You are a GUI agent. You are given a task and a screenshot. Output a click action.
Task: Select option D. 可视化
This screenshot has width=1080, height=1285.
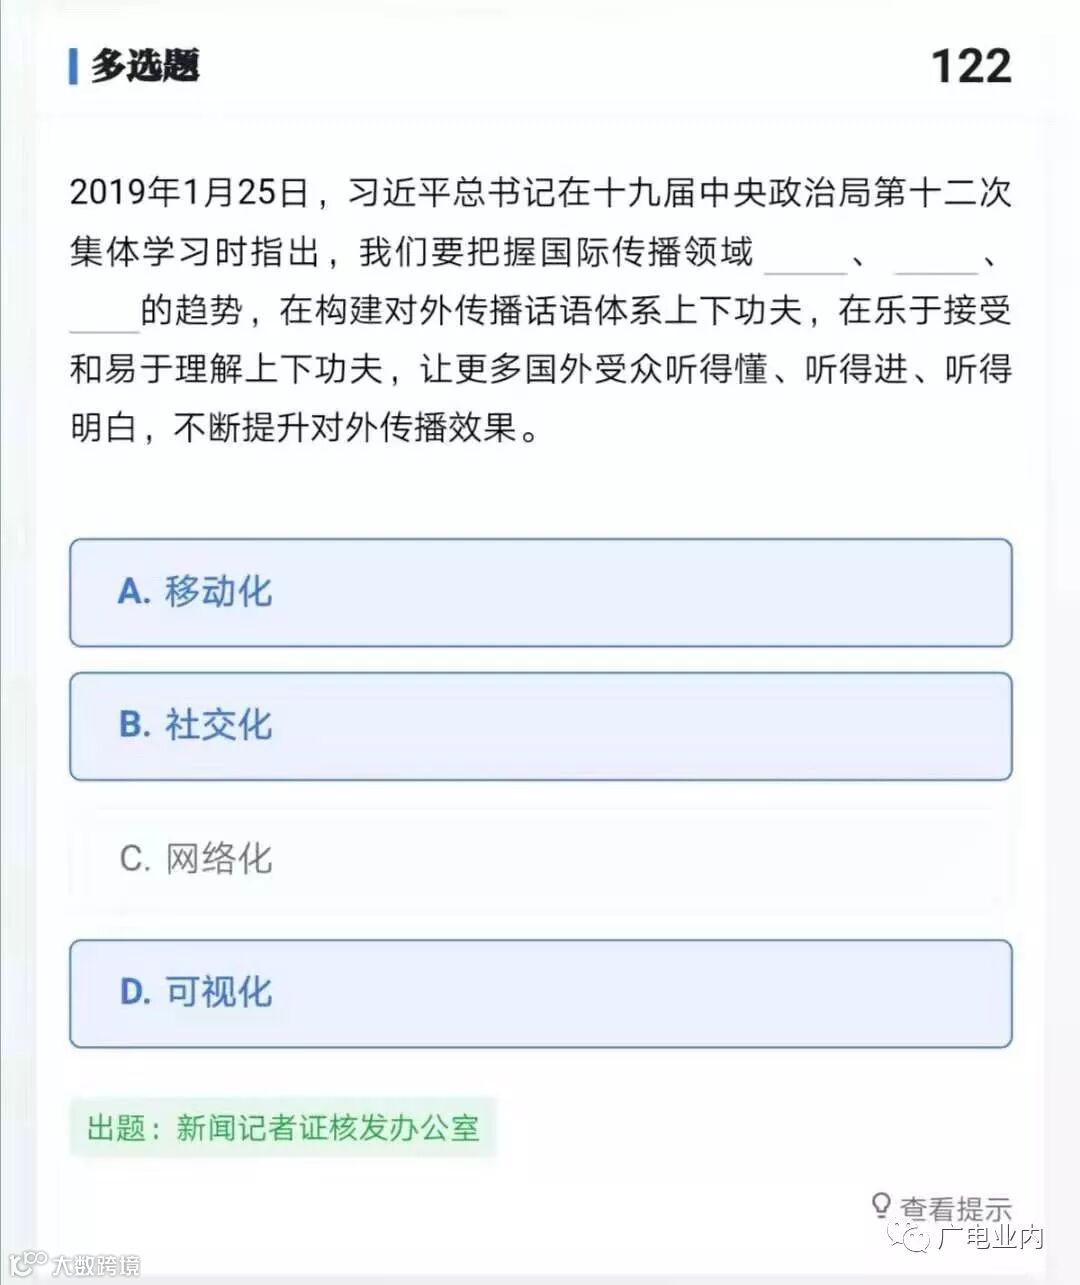(540, 993)
